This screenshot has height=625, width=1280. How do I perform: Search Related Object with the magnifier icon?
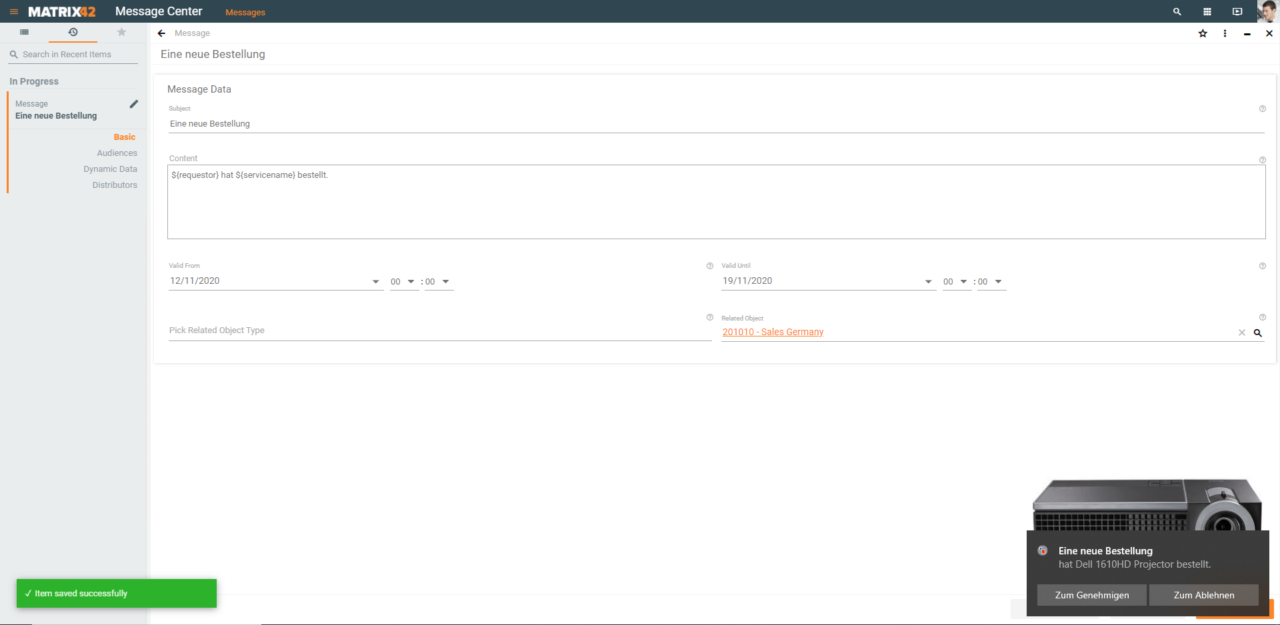[1258, 332]
